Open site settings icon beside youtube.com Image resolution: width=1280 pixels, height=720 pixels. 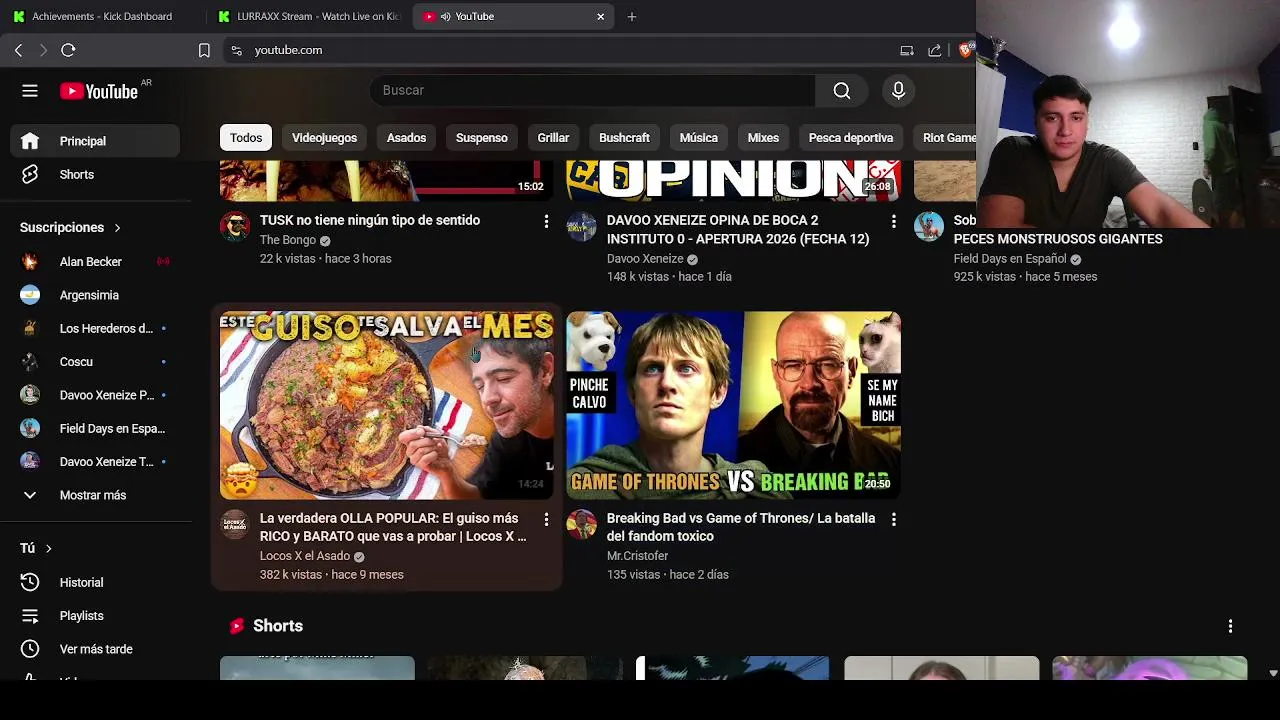[236, 50]
